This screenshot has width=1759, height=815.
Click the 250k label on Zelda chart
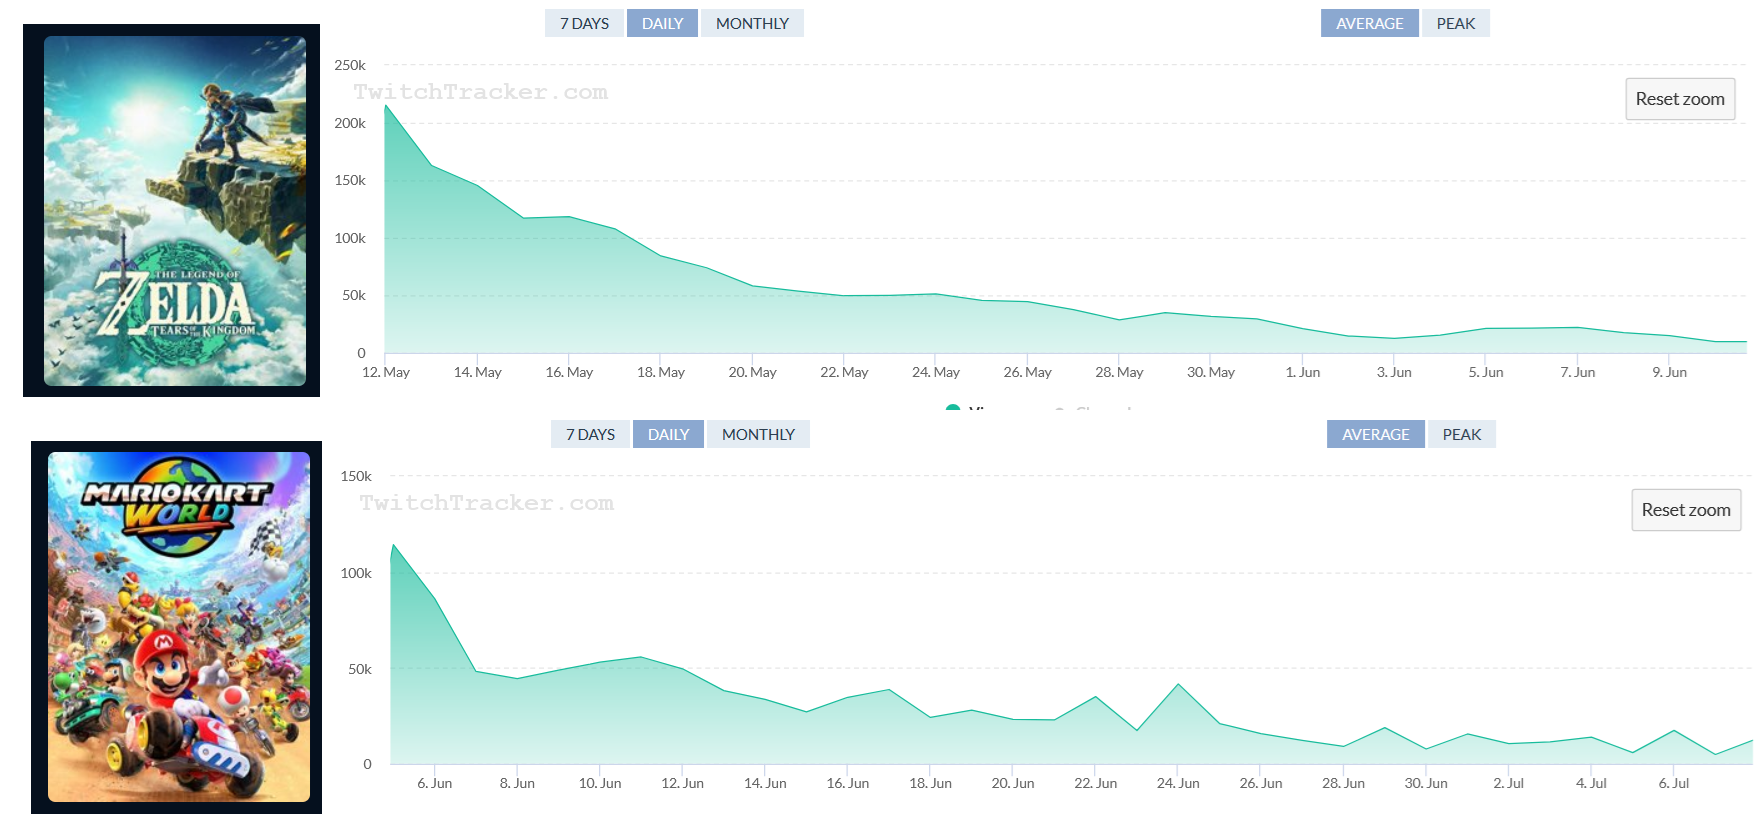point(350,65)
